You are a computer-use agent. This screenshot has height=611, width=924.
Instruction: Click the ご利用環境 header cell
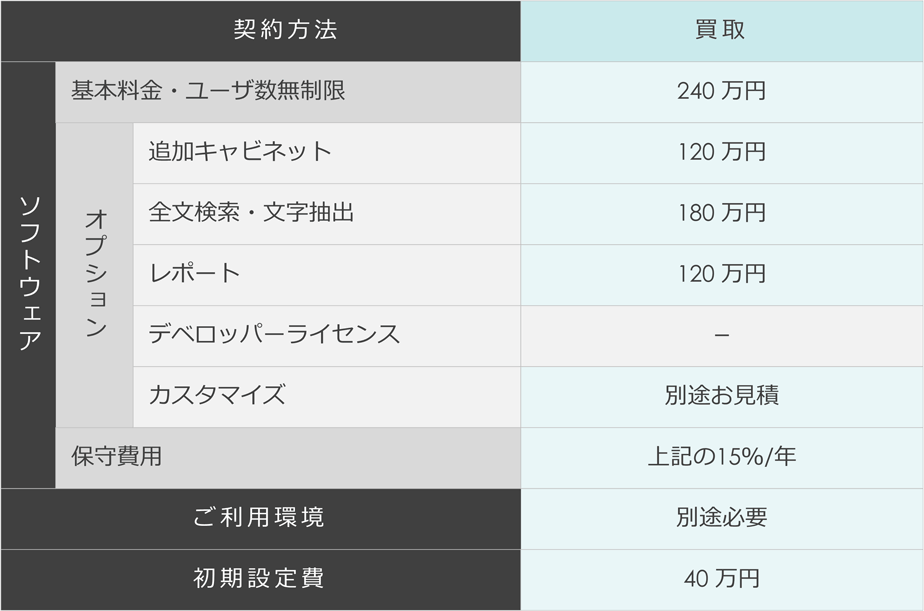(260, 518)
